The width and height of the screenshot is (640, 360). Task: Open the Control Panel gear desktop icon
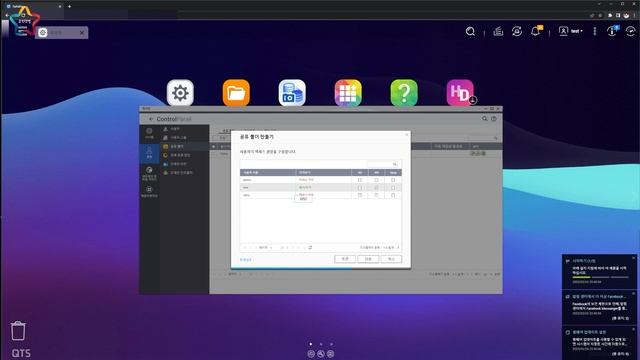click(x=180, y=93)
